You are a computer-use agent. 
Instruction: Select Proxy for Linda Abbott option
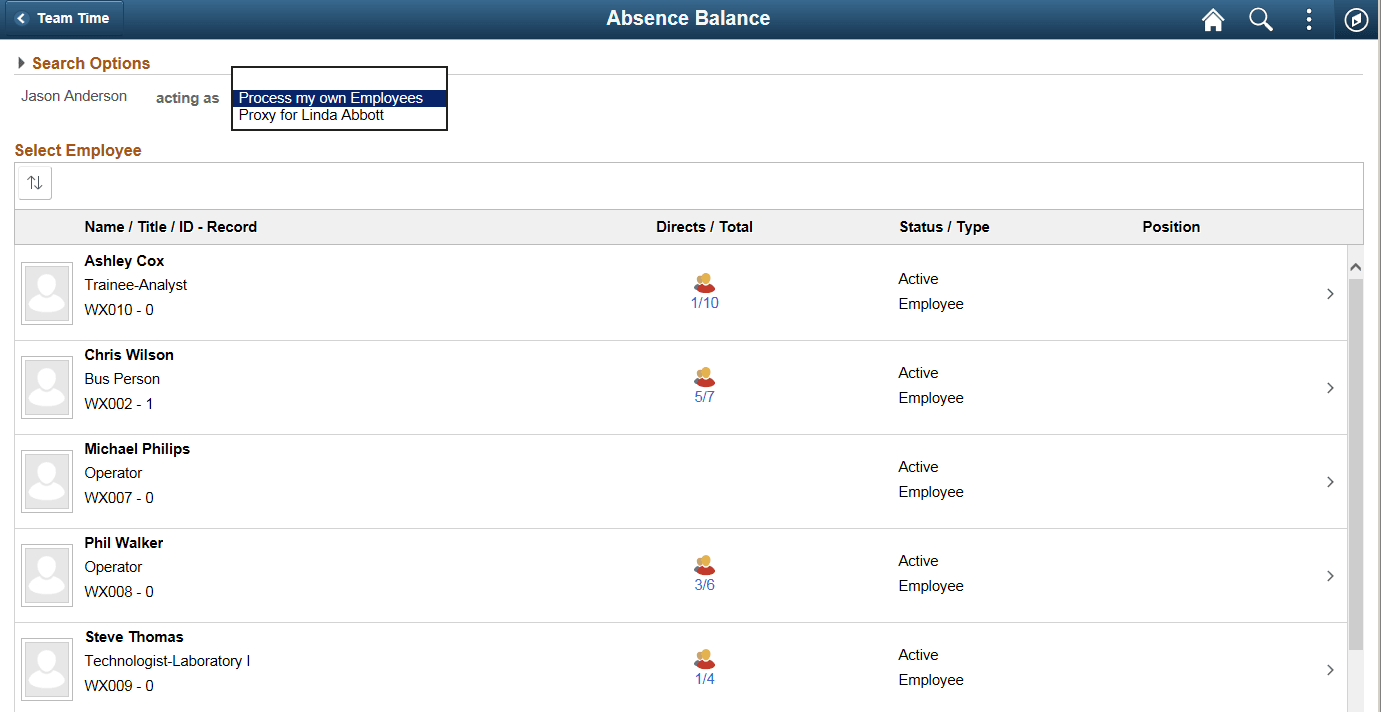pos(311,115)
